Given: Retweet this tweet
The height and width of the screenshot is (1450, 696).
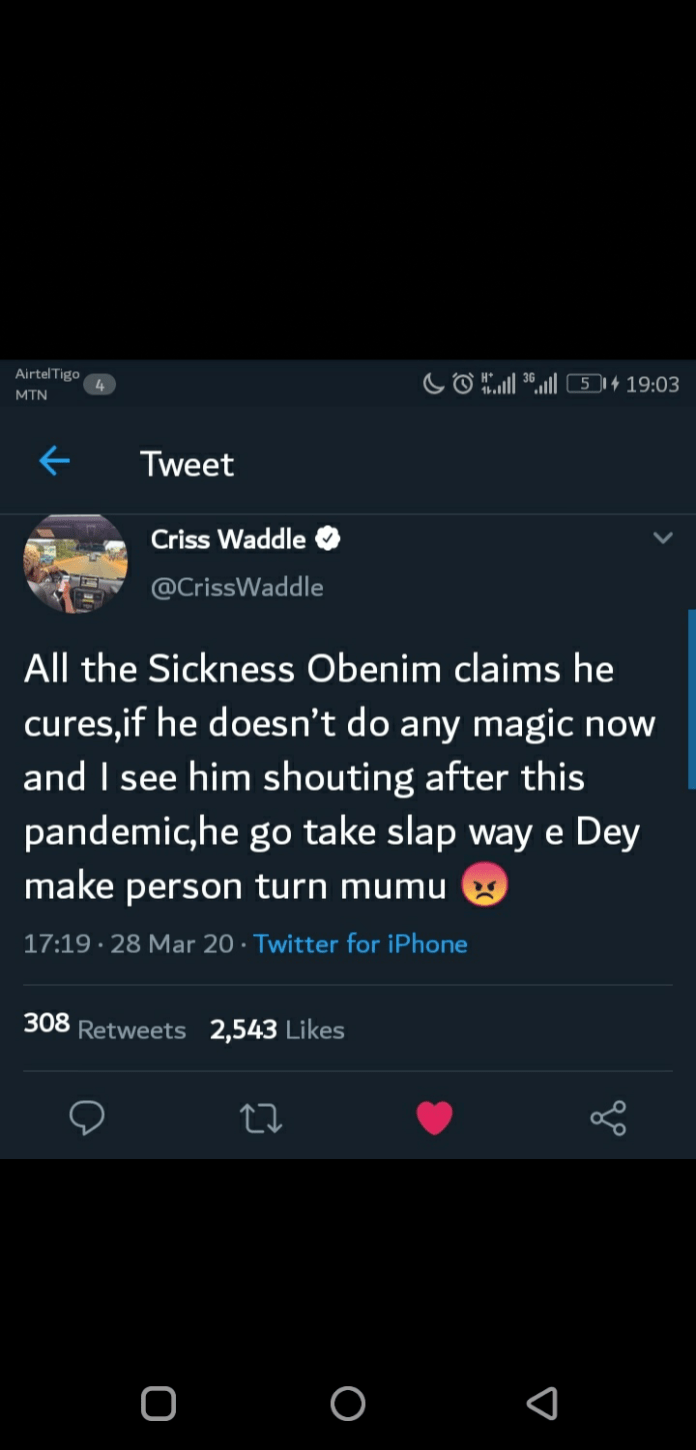Looking at the screenshot, I should point(261,1118).
